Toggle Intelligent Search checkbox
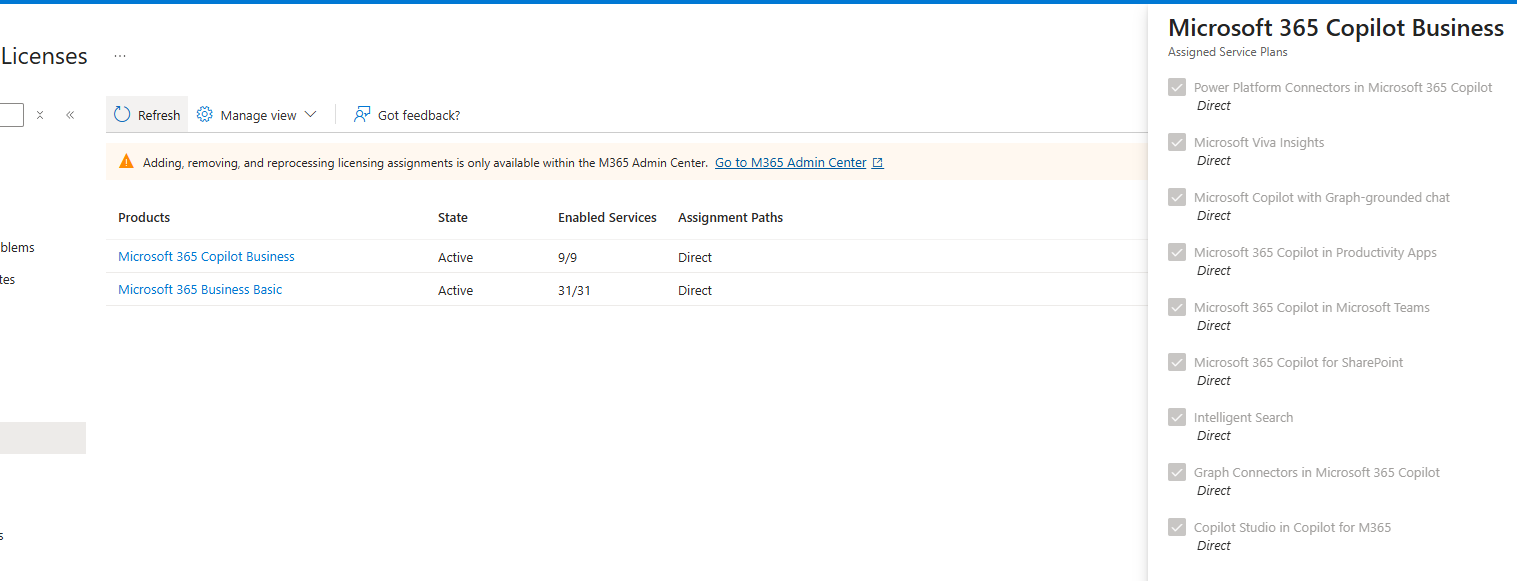The width and height of the screenshot is (1517, 581). click(1177, 417)
